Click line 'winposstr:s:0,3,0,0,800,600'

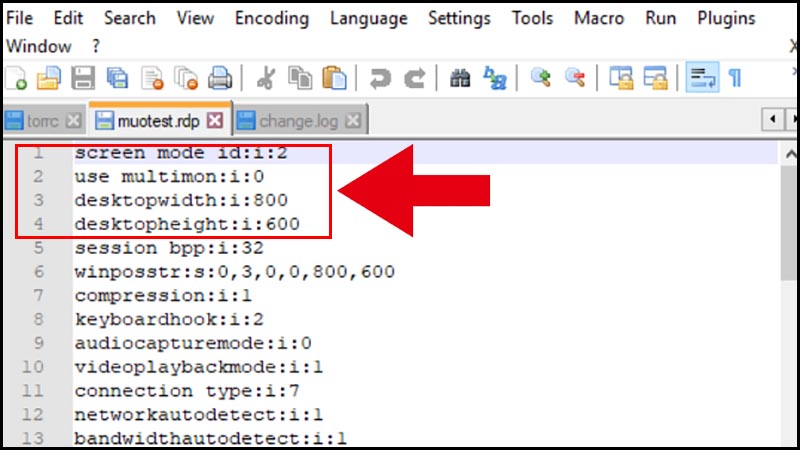[x=235, y=271]
